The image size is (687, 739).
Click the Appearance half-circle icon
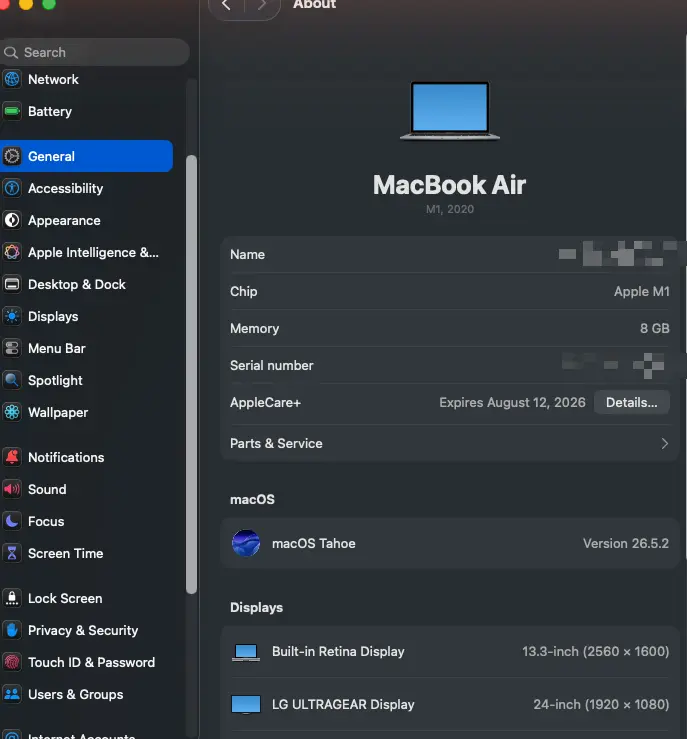(12, 220)
